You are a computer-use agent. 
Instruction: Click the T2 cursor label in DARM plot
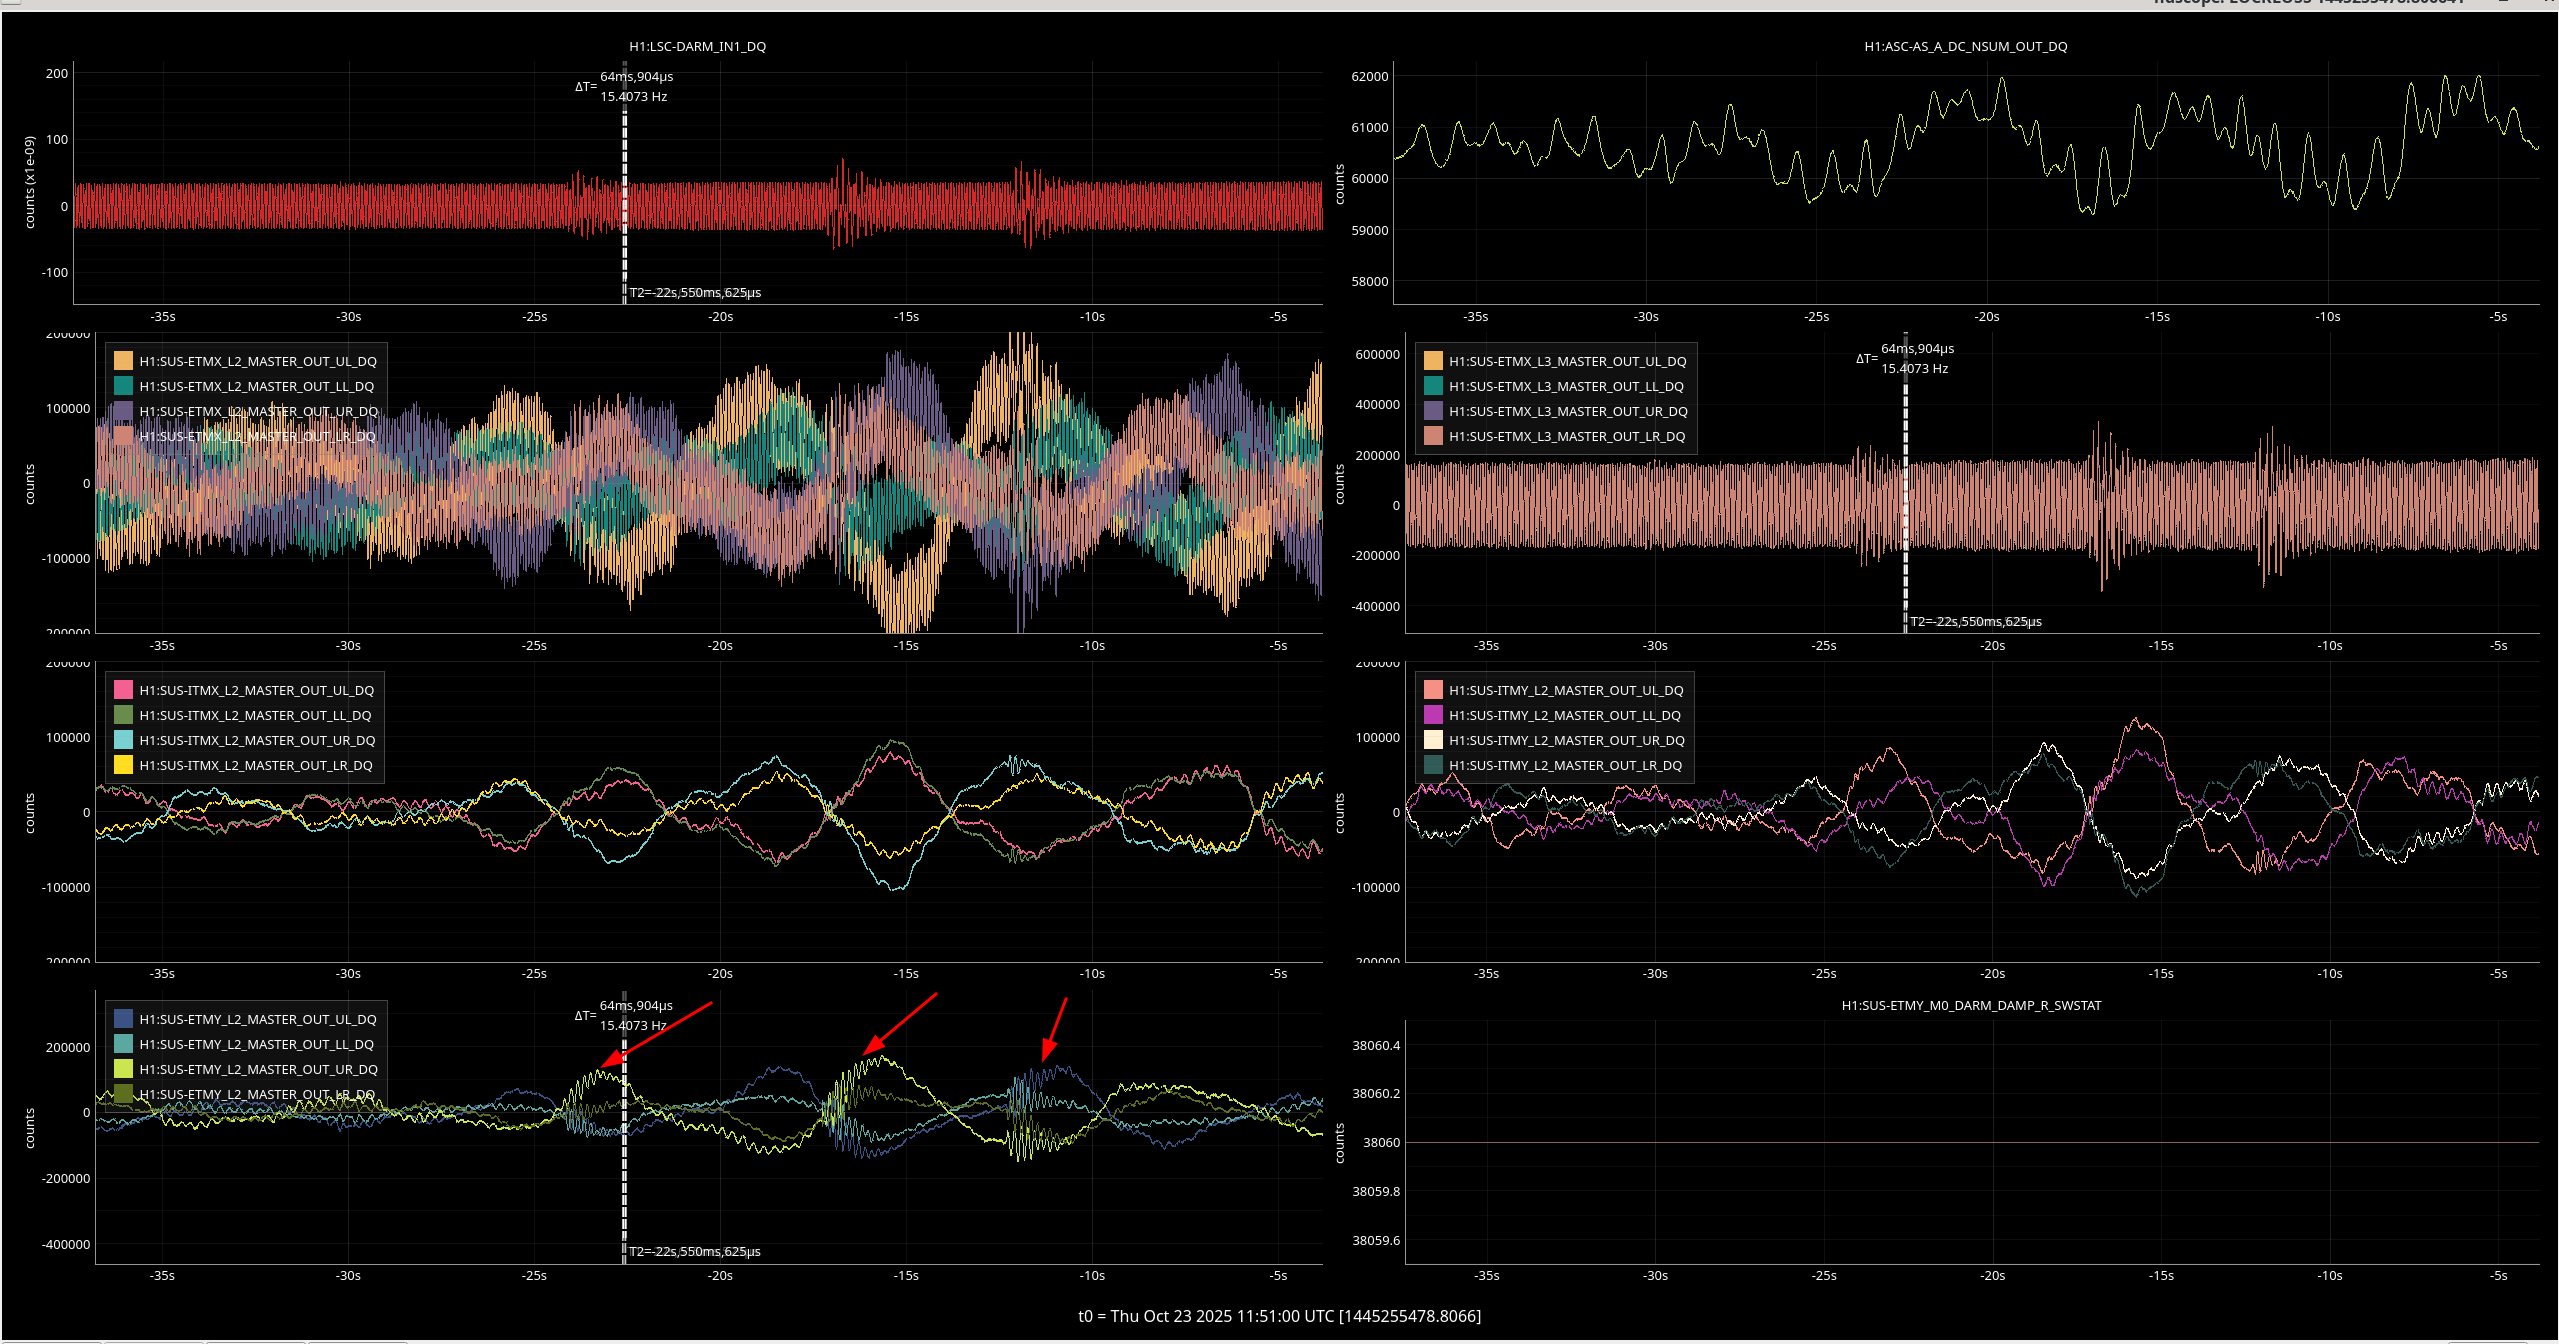pos(695,292)
